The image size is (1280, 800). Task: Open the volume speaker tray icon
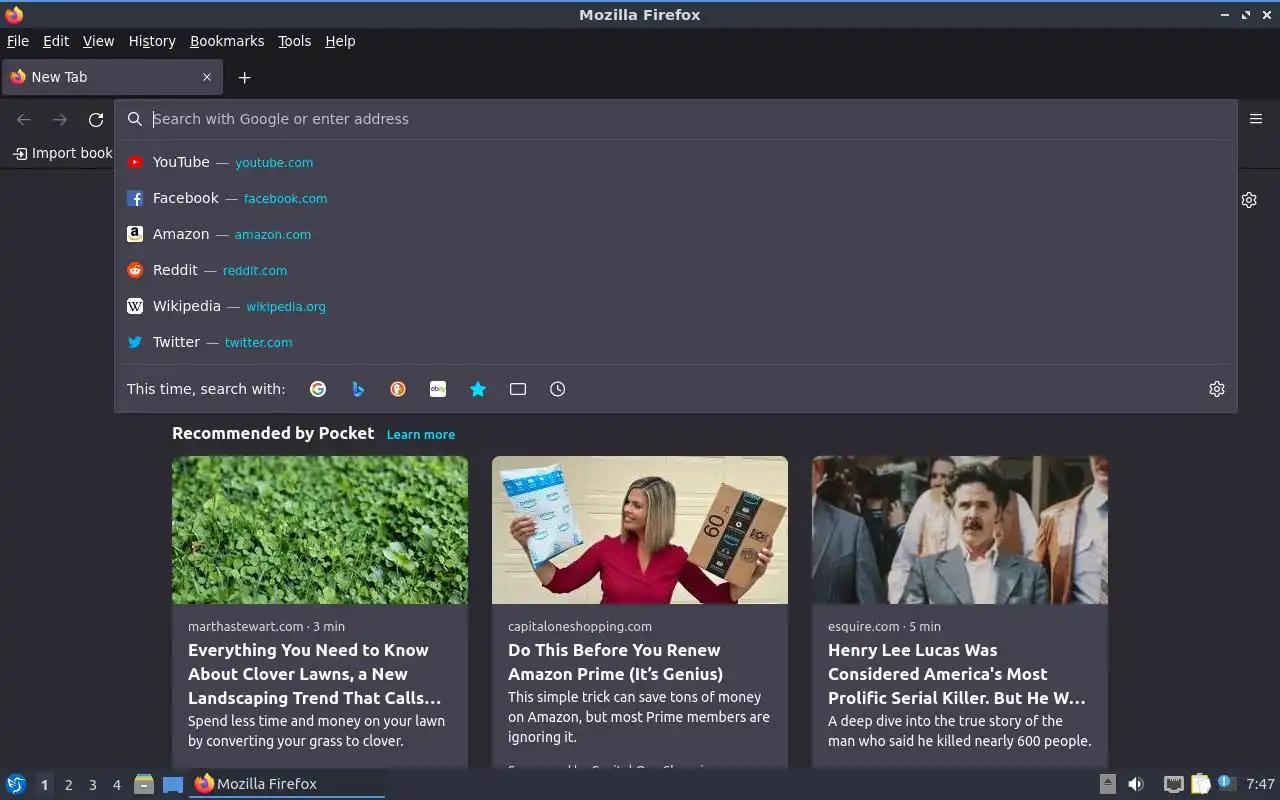coord(1136,784)
